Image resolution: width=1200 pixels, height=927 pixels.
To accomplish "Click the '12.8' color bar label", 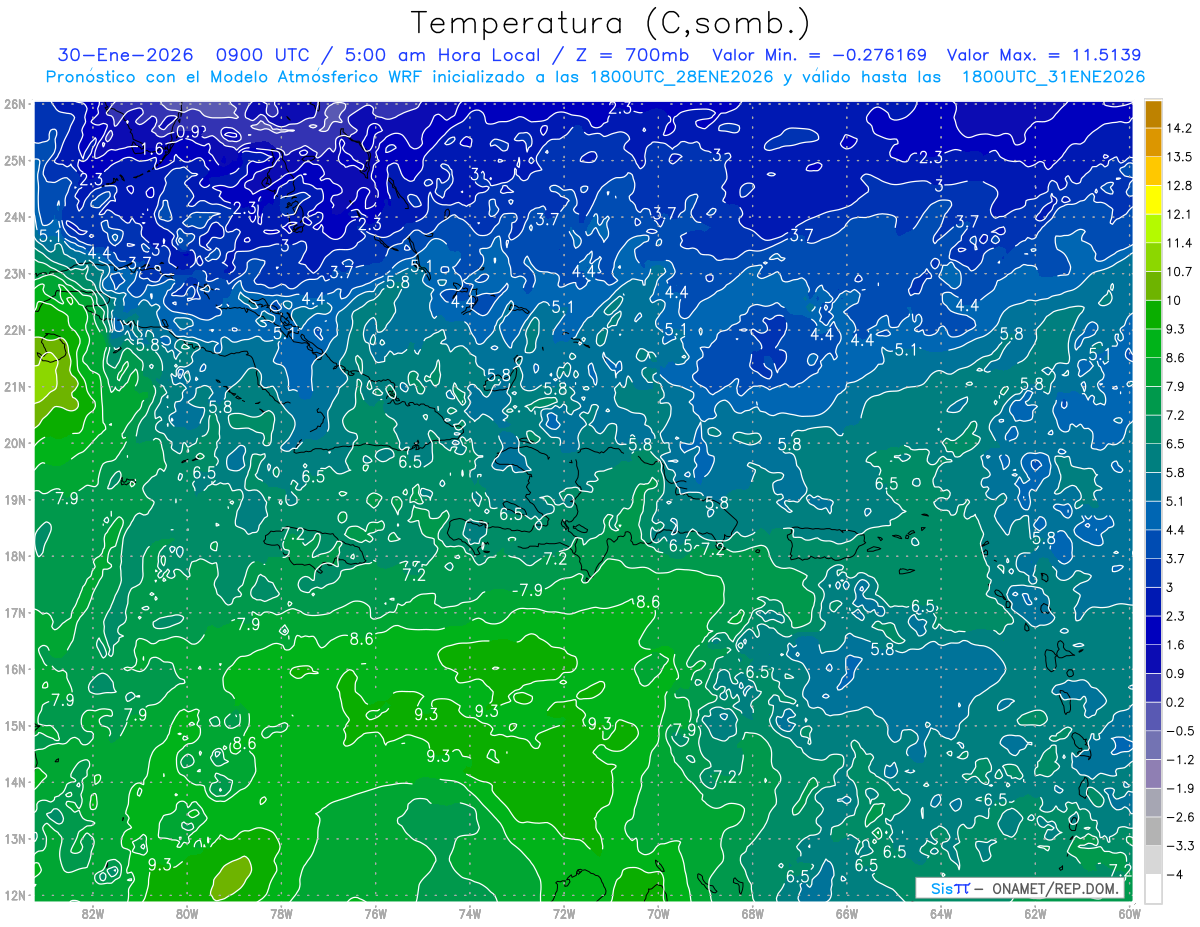I will [1179, 186].
